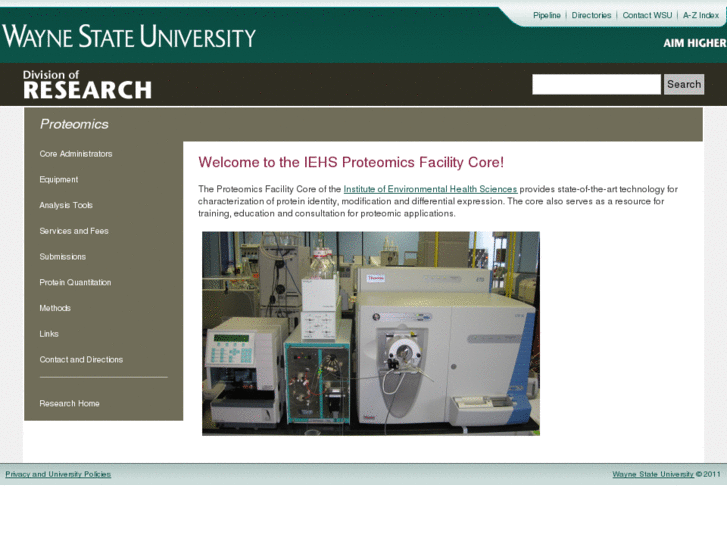The width and height of the screenshot is (727, 545).
Task: Open Protein Quantitation page
Action: click(x=75, y=282)
